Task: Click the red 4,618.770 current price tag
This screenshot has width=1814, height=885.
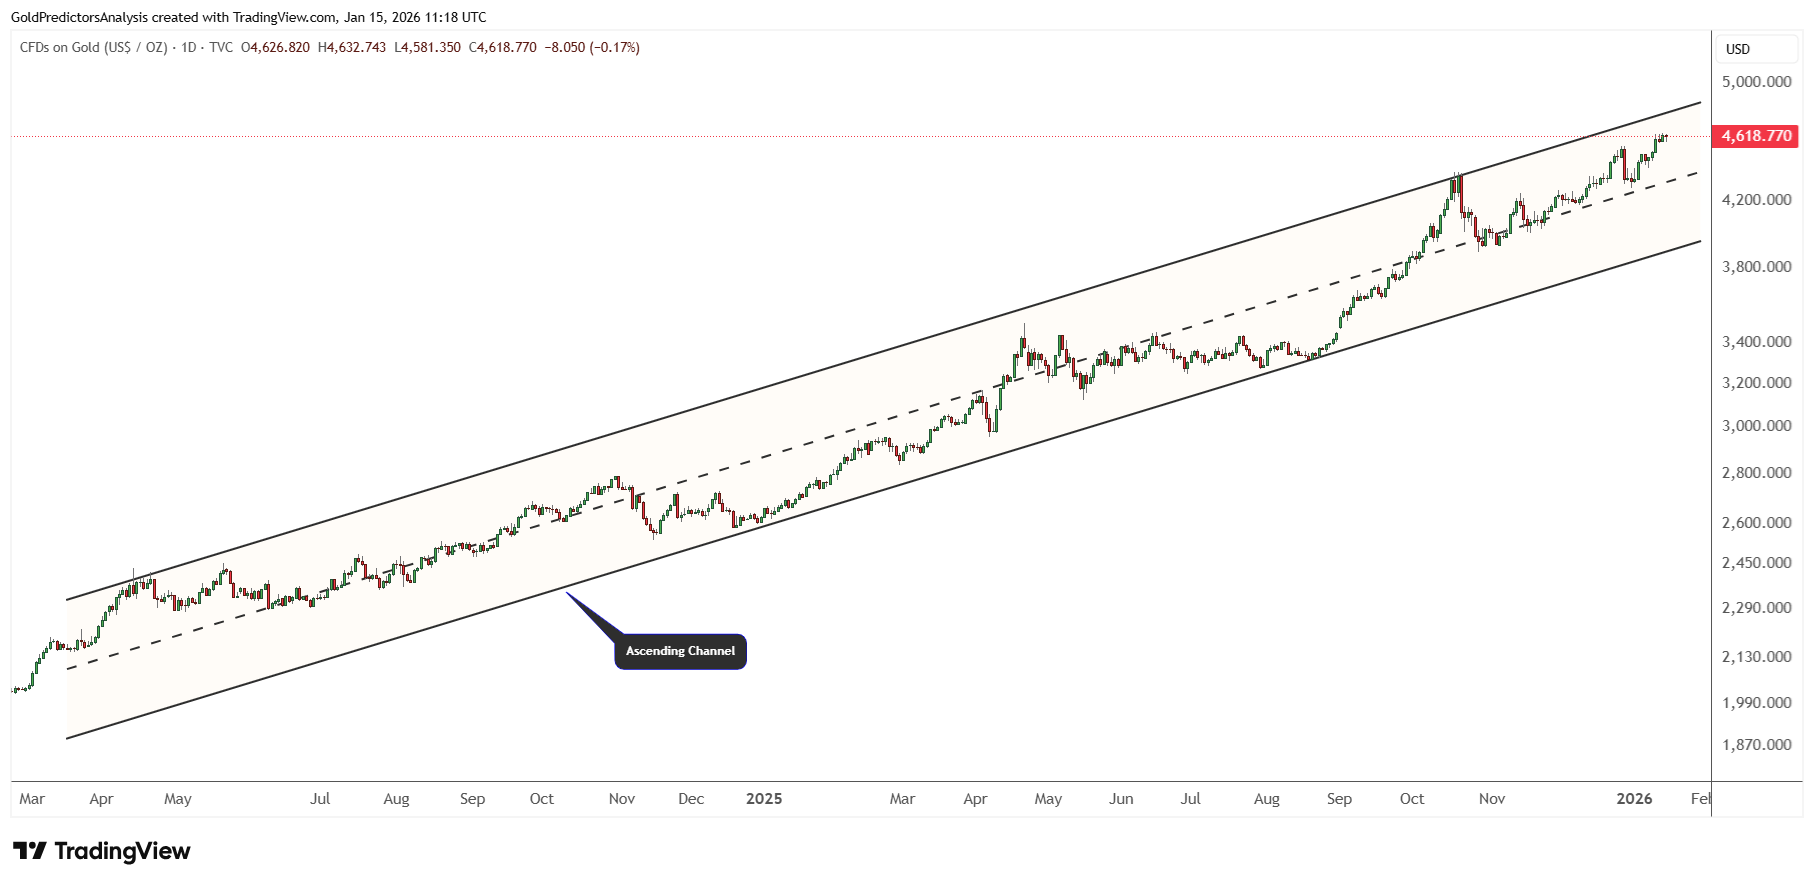Action: coord(1755,136)
